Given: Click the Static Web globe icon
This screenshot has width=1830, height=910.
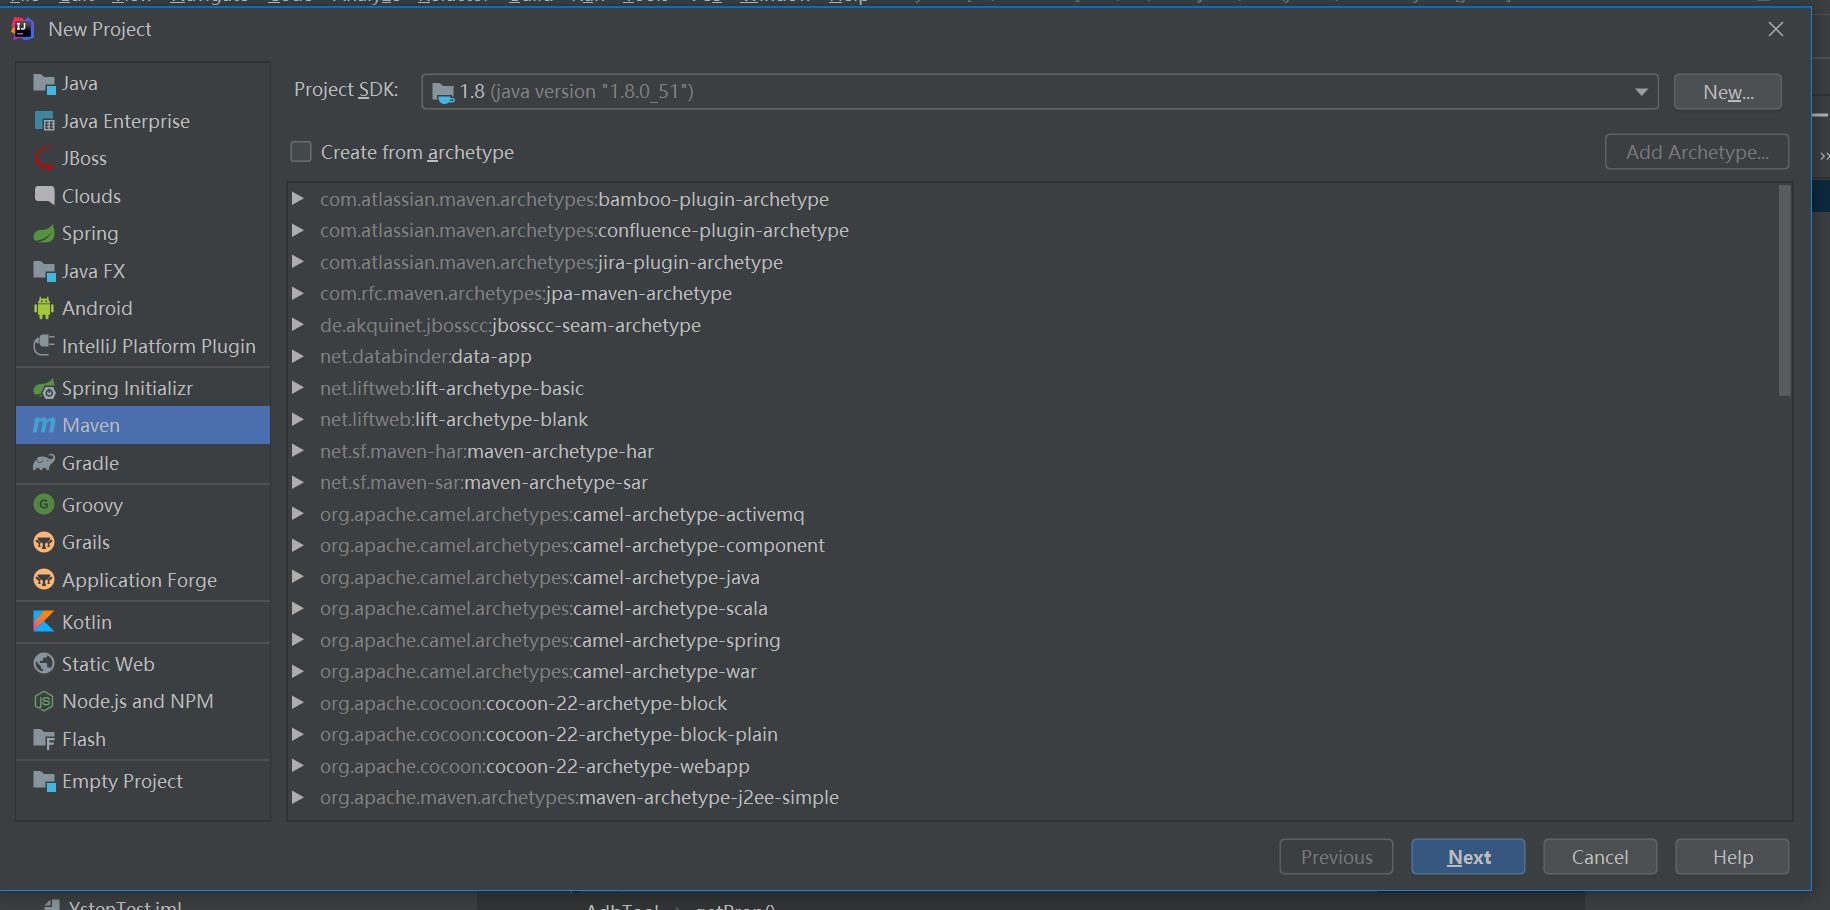Looking at the screenshot, I should click(x=44, y=663).
